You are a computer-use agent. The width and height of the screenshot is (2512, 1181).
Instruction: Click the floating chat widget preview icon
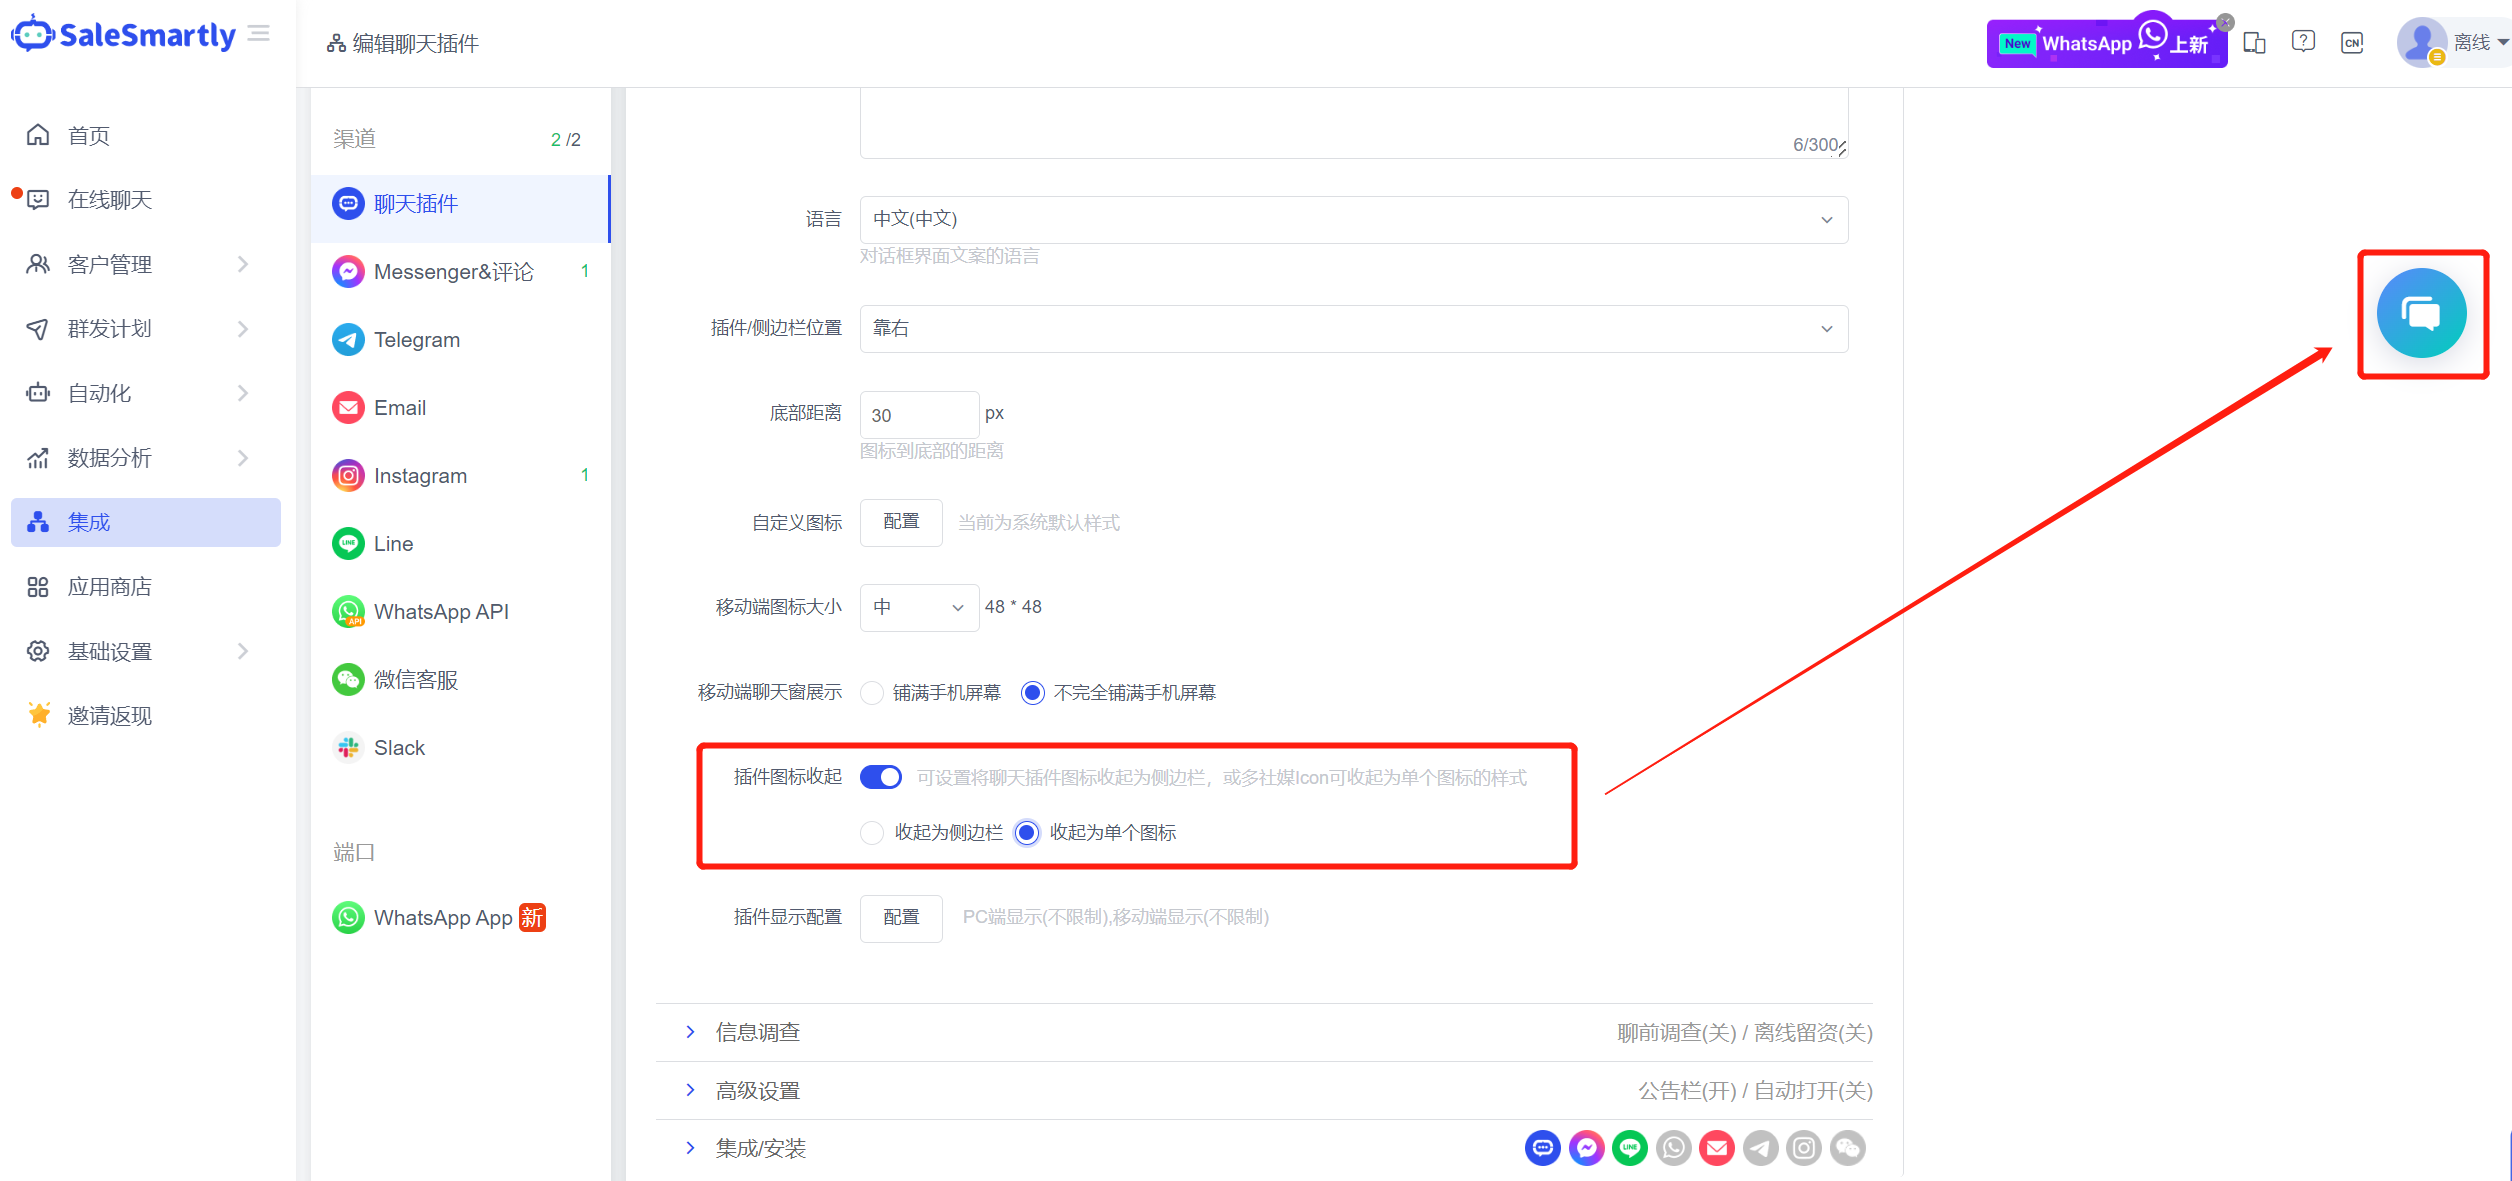click(x=2421, y=314)
